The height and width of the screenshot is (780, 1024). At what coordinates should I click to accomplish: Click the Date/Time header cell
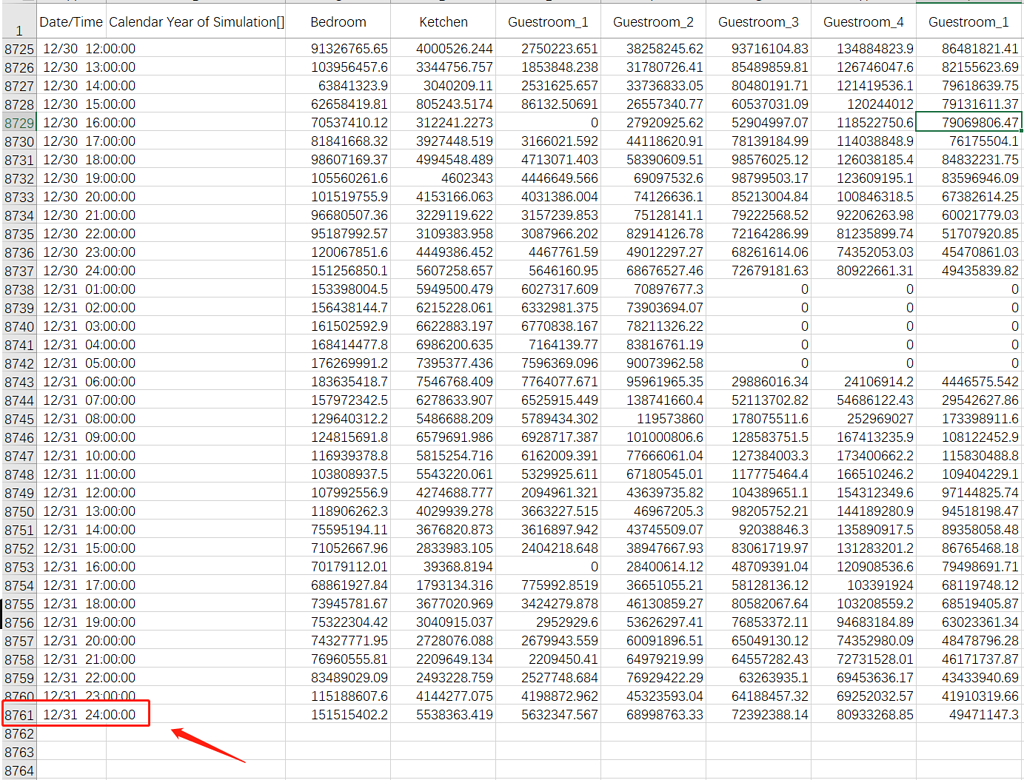click(x=71, y=22)
